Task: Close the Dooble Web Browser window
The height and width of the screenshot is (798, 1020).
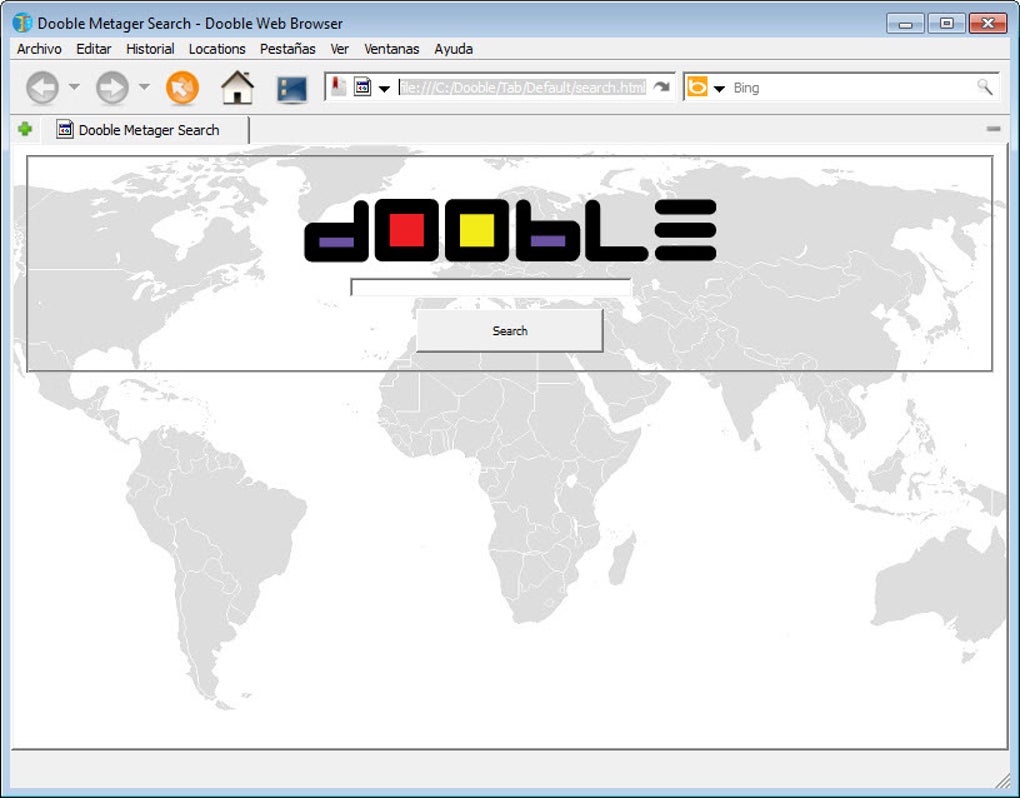Action: [987, 23]
